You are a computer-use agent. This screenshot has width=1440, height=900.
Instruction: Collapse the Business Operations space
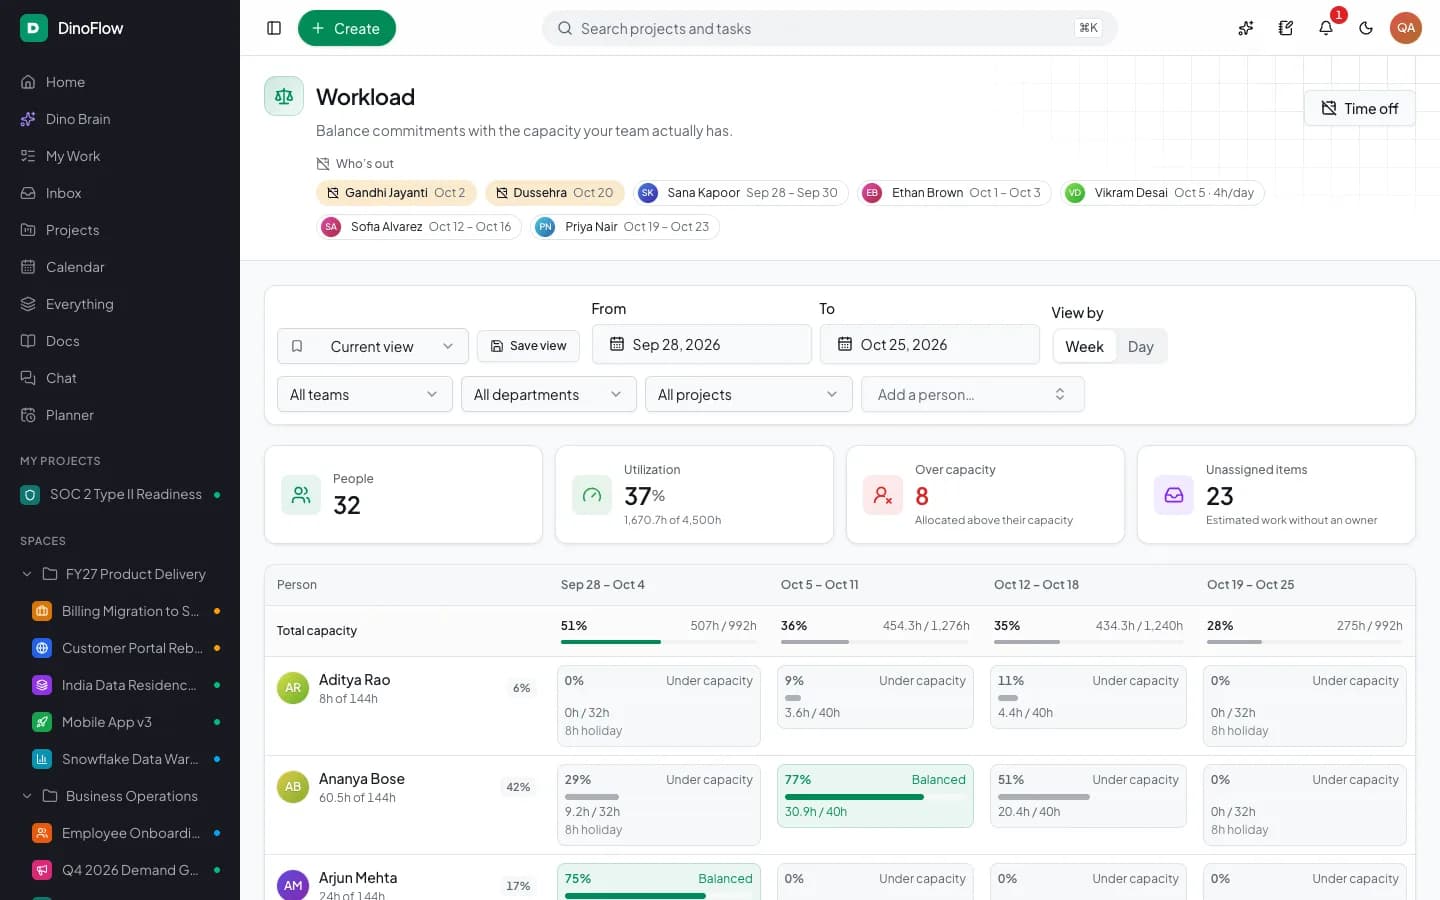tap(27, 796)
